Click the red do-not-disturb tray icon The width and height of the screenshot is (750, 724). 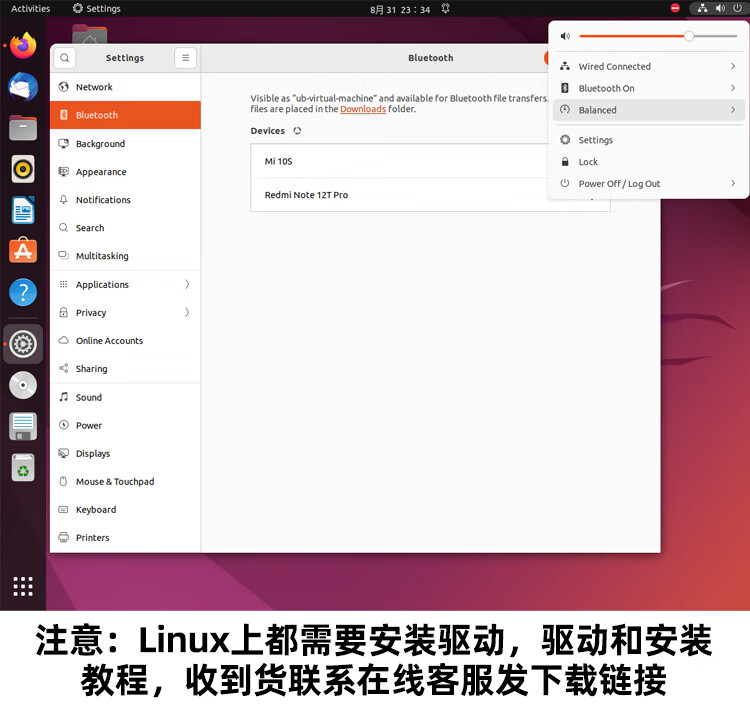(675, 8)
